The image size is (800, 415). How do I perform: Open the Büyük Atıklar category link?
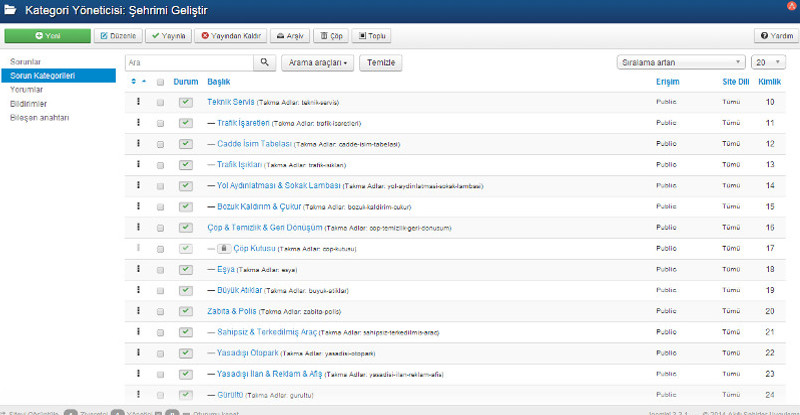coord(239,290)
